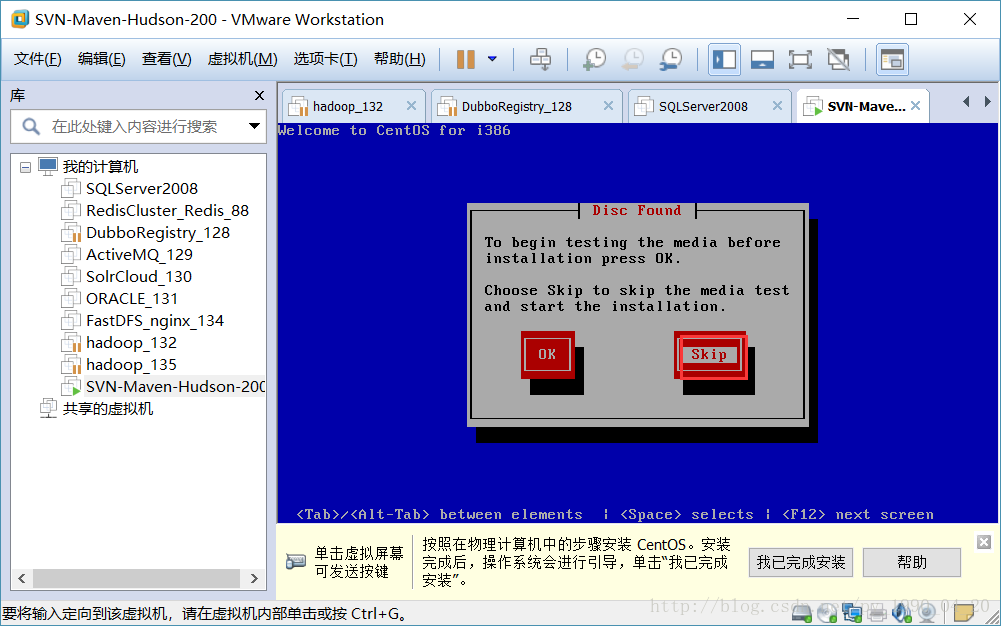The image size is (1001, 626).
Task: Click the hadoop_135 paused VM icon
Action: [71, 365]
